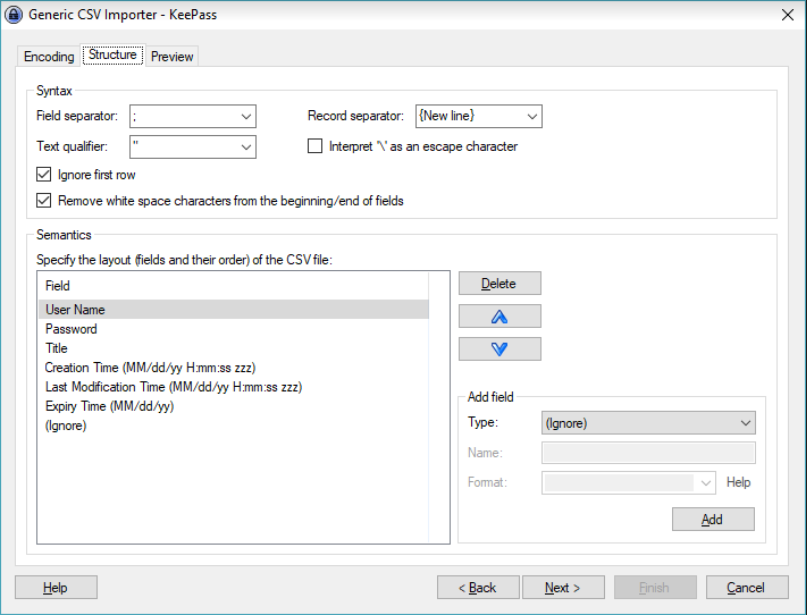Select the Structure tab

coord(112,55)
